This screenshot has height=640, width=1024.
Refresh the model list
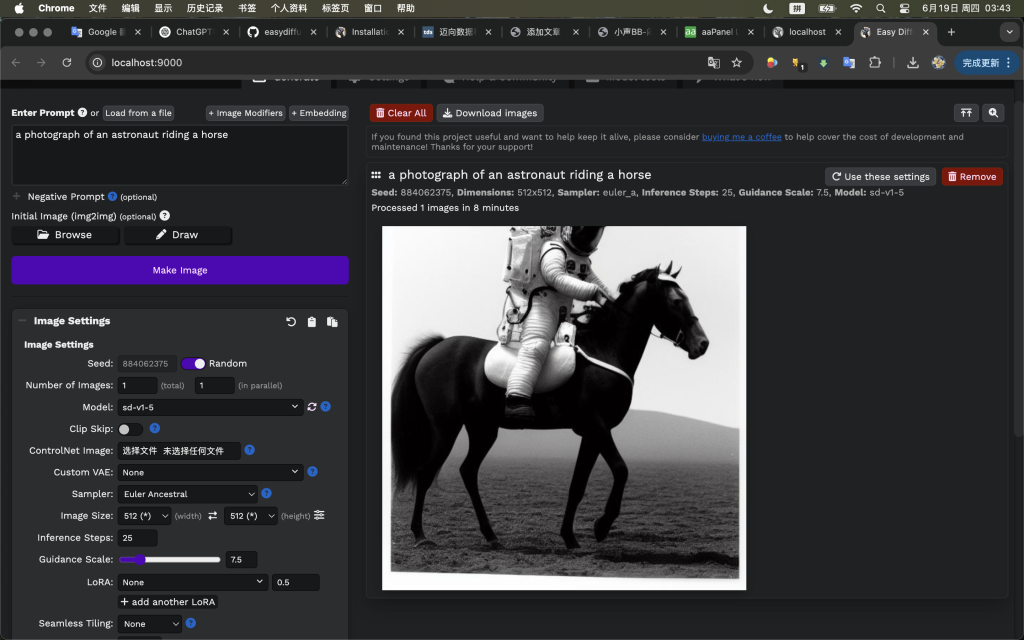[x=312, y=407]
